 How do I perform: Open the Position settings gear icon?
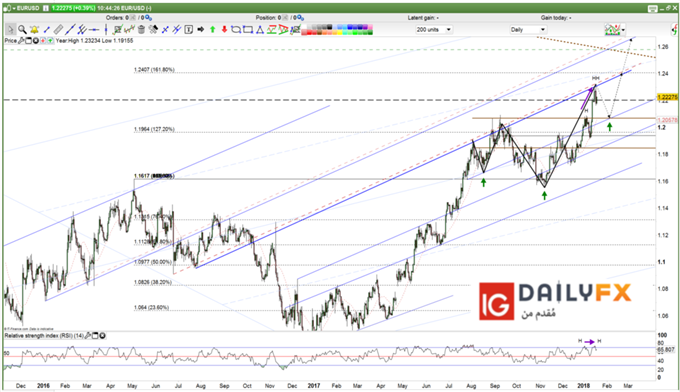coord(300,18)
